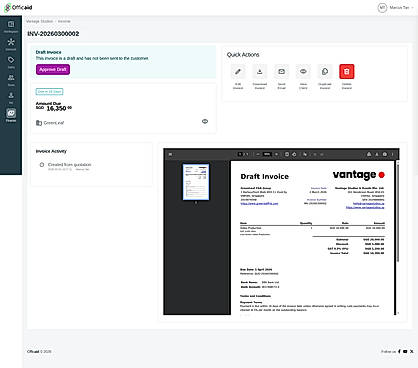418x368 pixels.
Task: Zoom in in the PDF viewer
Action: [x=276, y=154]
